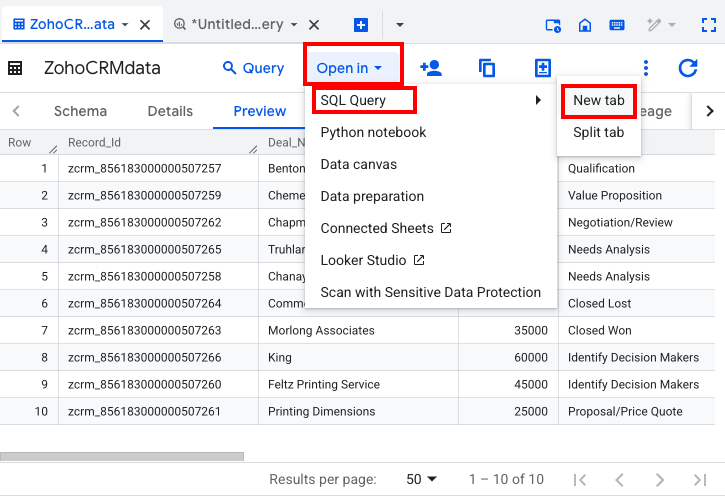Select New tab in the submenu

coord(599,100)
